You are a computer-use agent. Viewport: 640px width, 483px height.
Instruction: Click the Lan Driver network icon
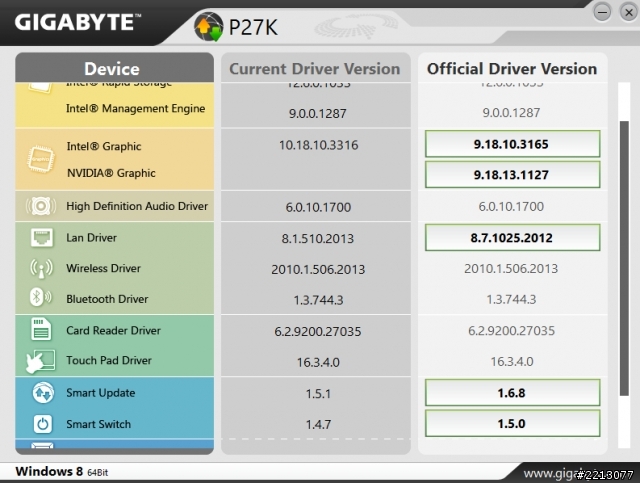[41, 238]
